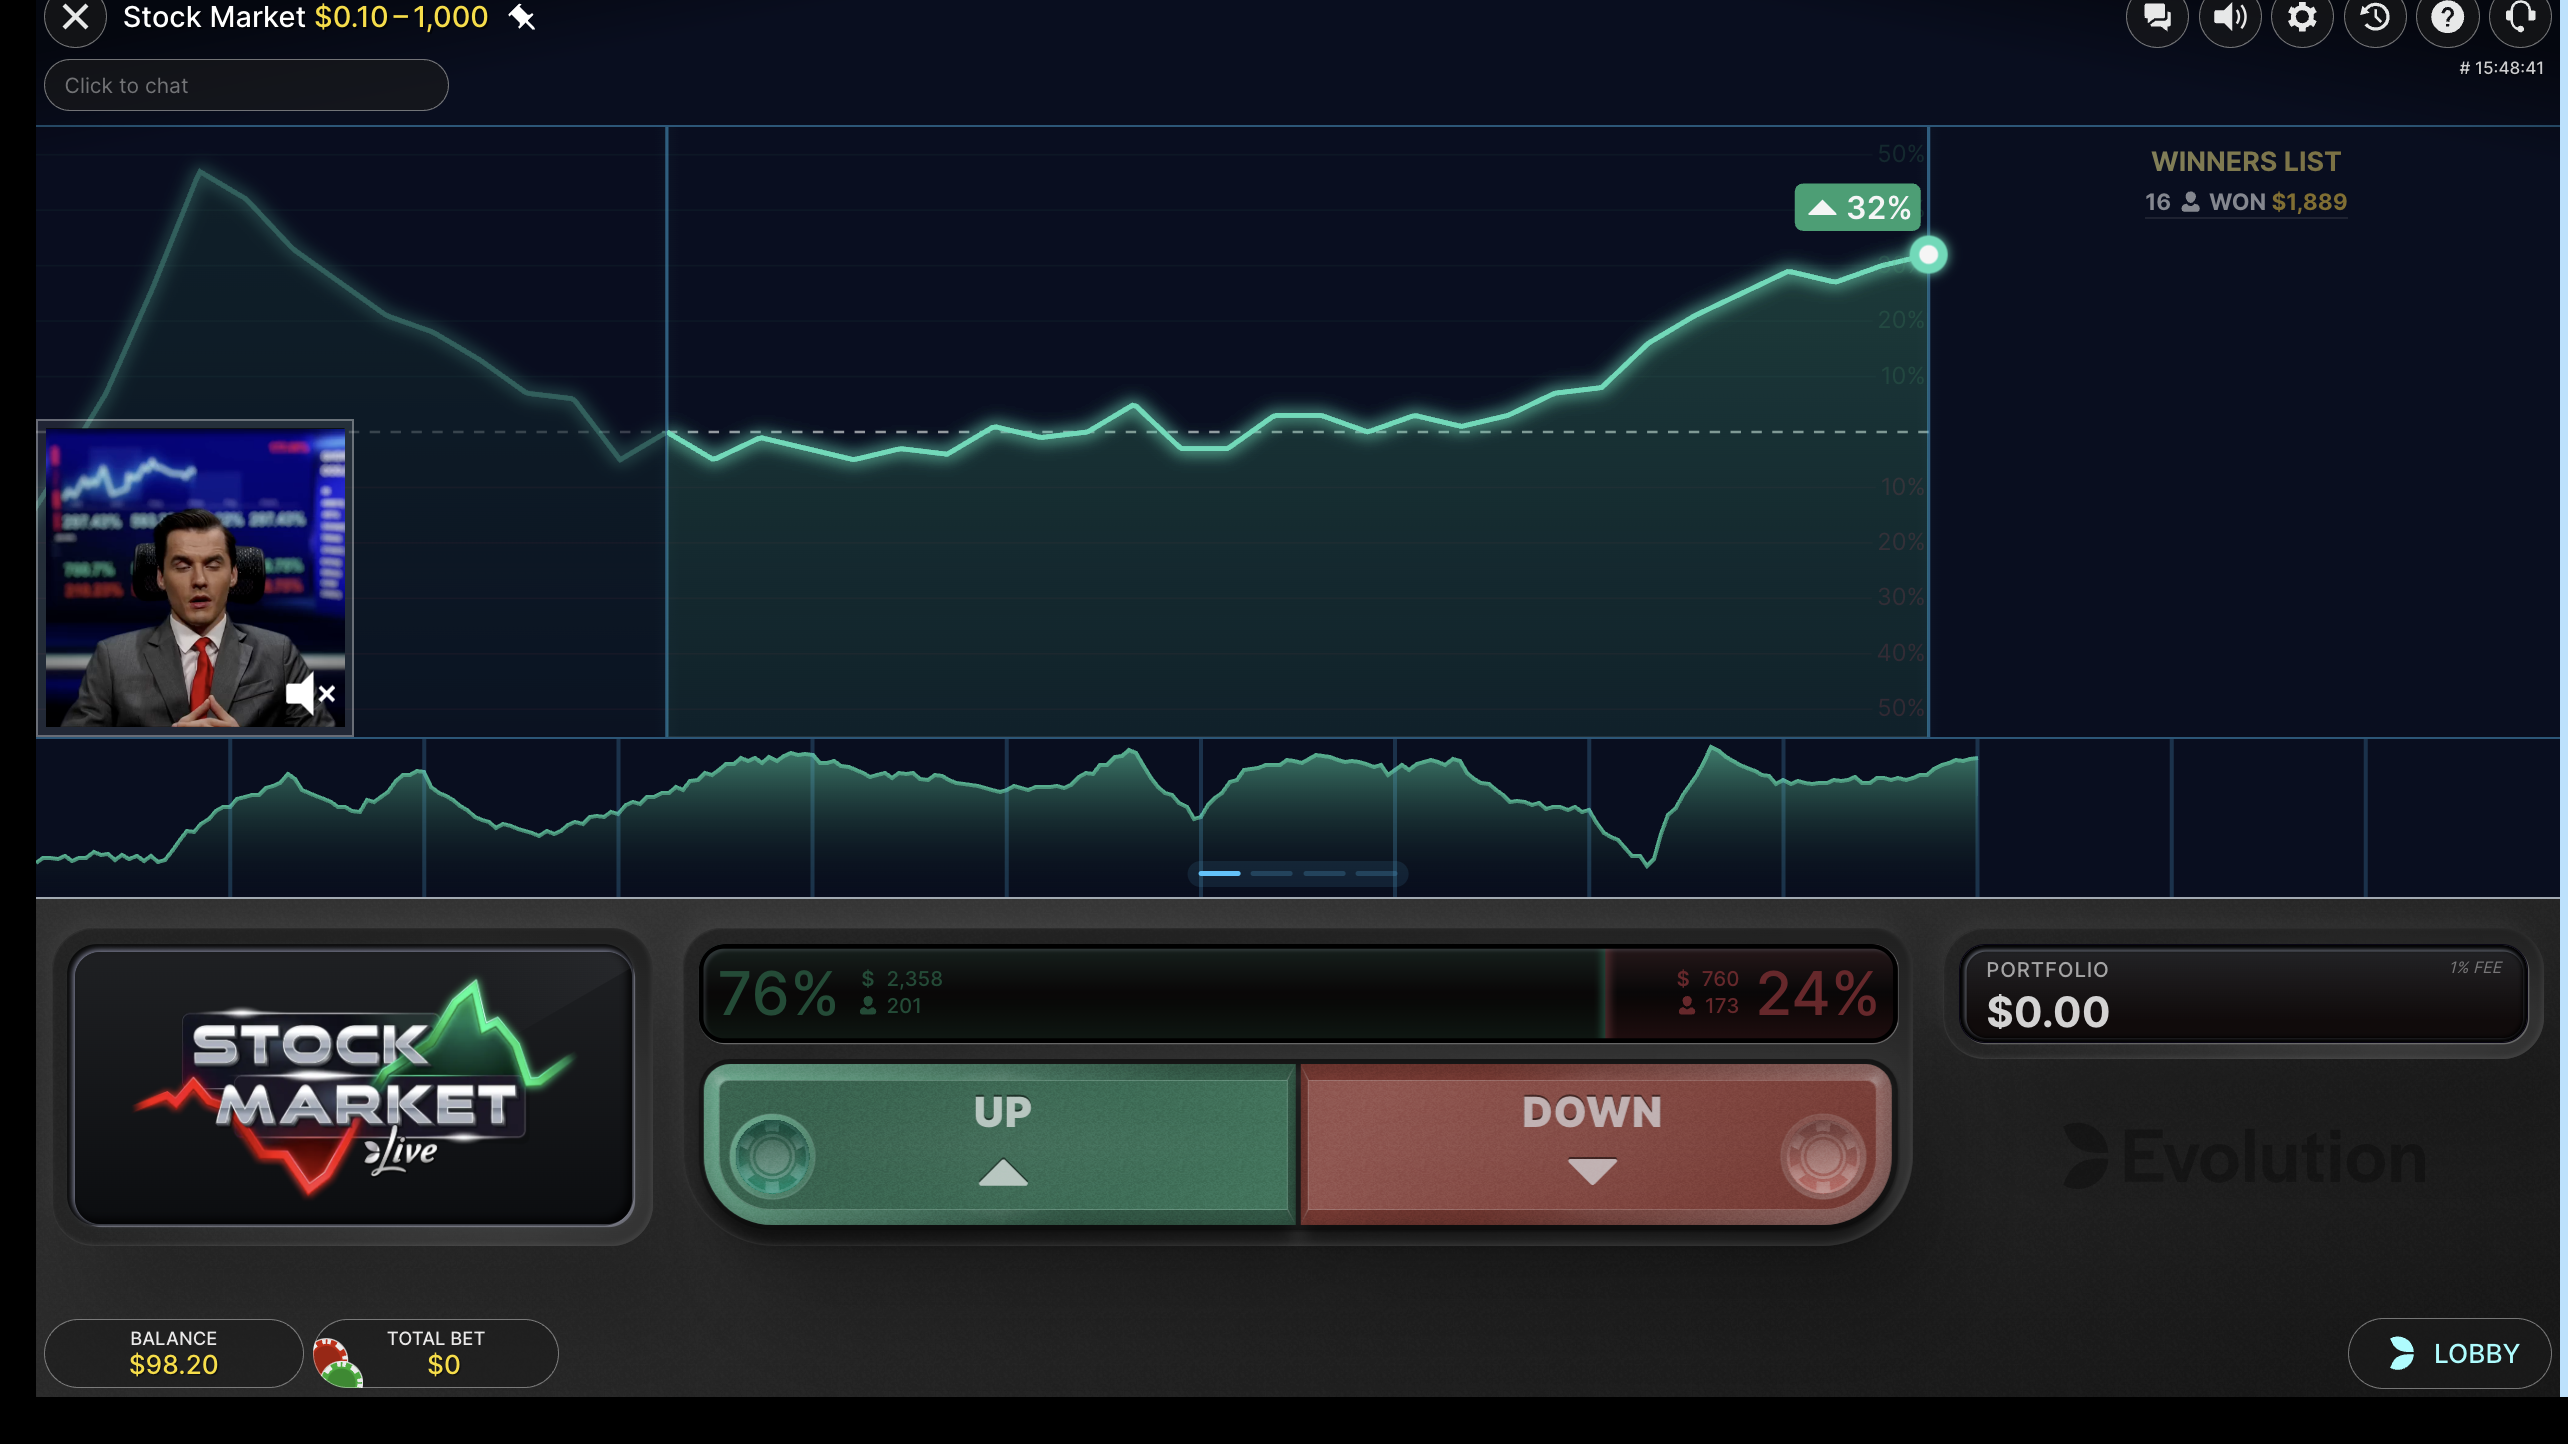Click the BALANCE $98.20 display
The height and width of the screenshot is (1444, 2568).
click(173, 1353)
